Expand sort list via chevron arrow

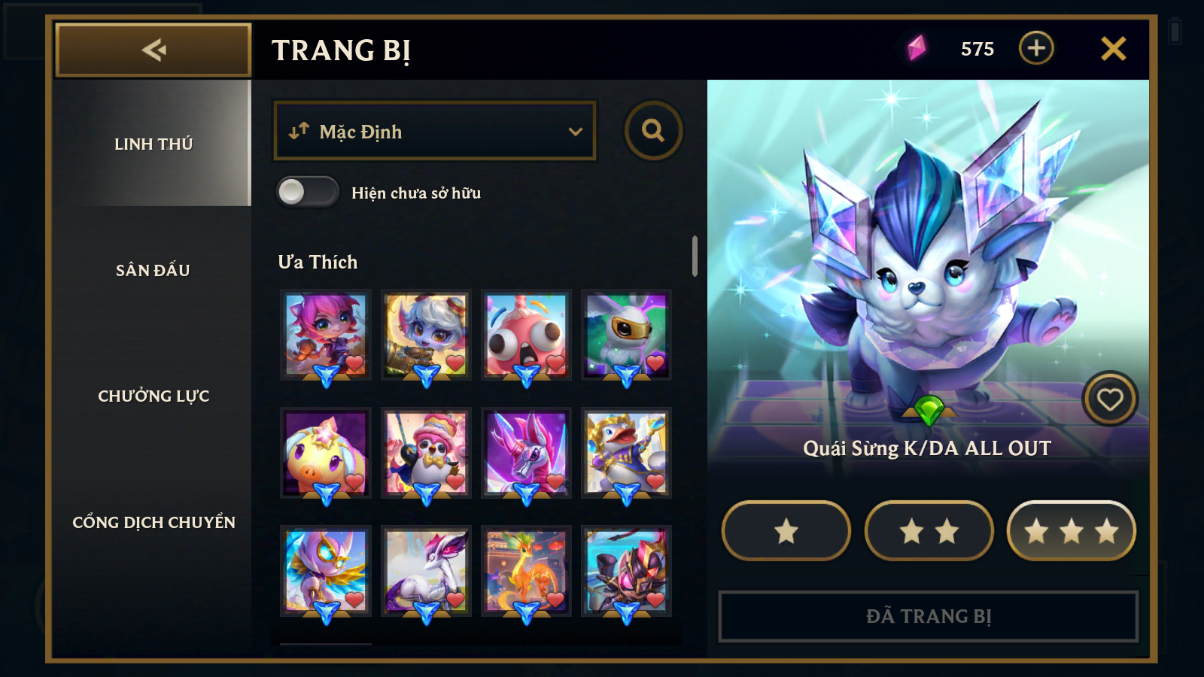575,132
